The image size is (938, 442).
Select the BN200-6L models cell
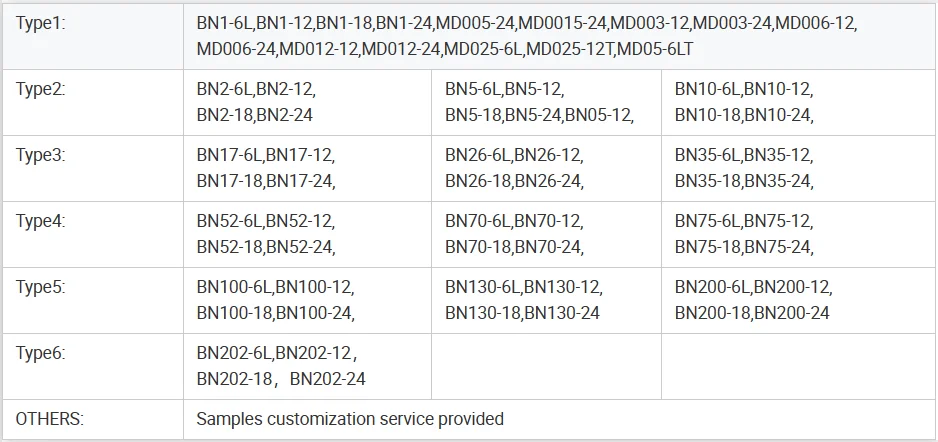click(753, 300)
